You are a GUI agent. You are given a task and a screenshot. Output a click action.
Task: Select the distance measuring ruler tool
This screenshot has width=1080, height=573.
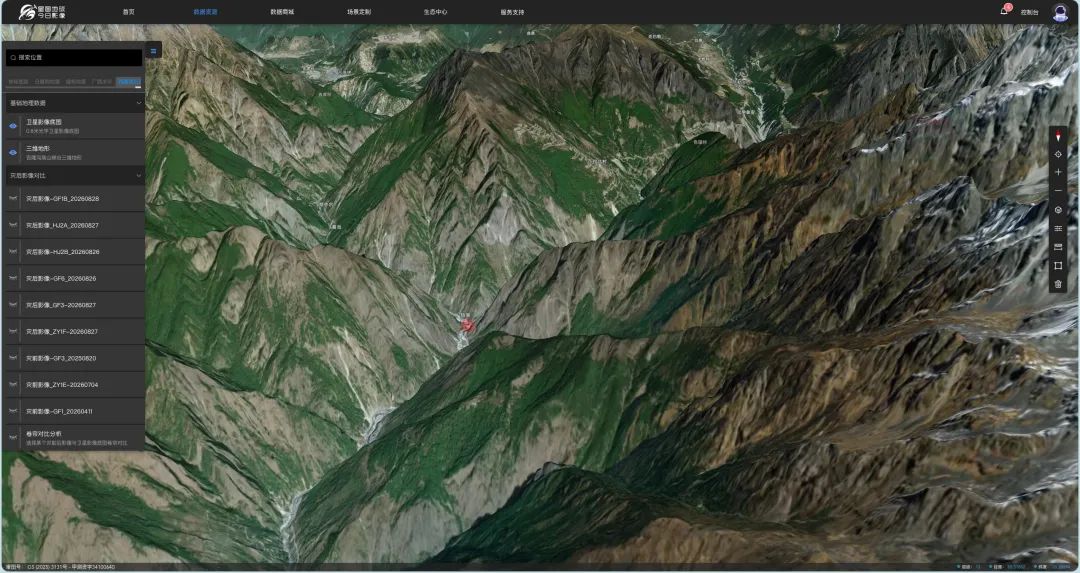pyautogui.click(x=1058, y=247)
